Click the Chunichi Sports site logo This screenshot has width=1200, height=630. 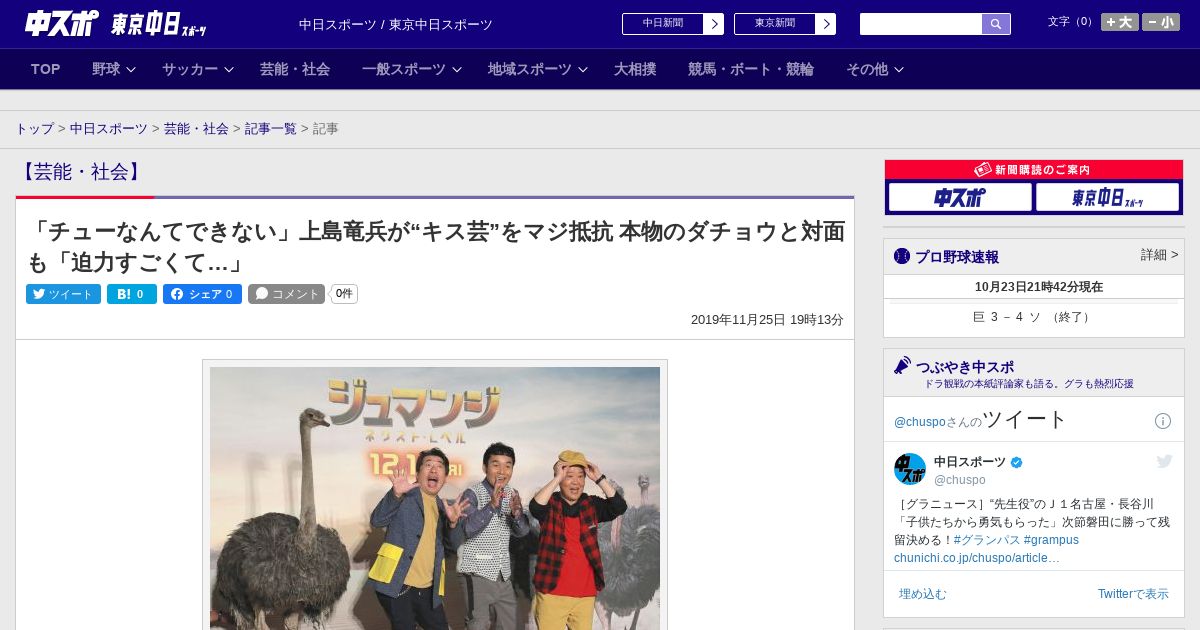pyautogui.click(x=62, y=23)
